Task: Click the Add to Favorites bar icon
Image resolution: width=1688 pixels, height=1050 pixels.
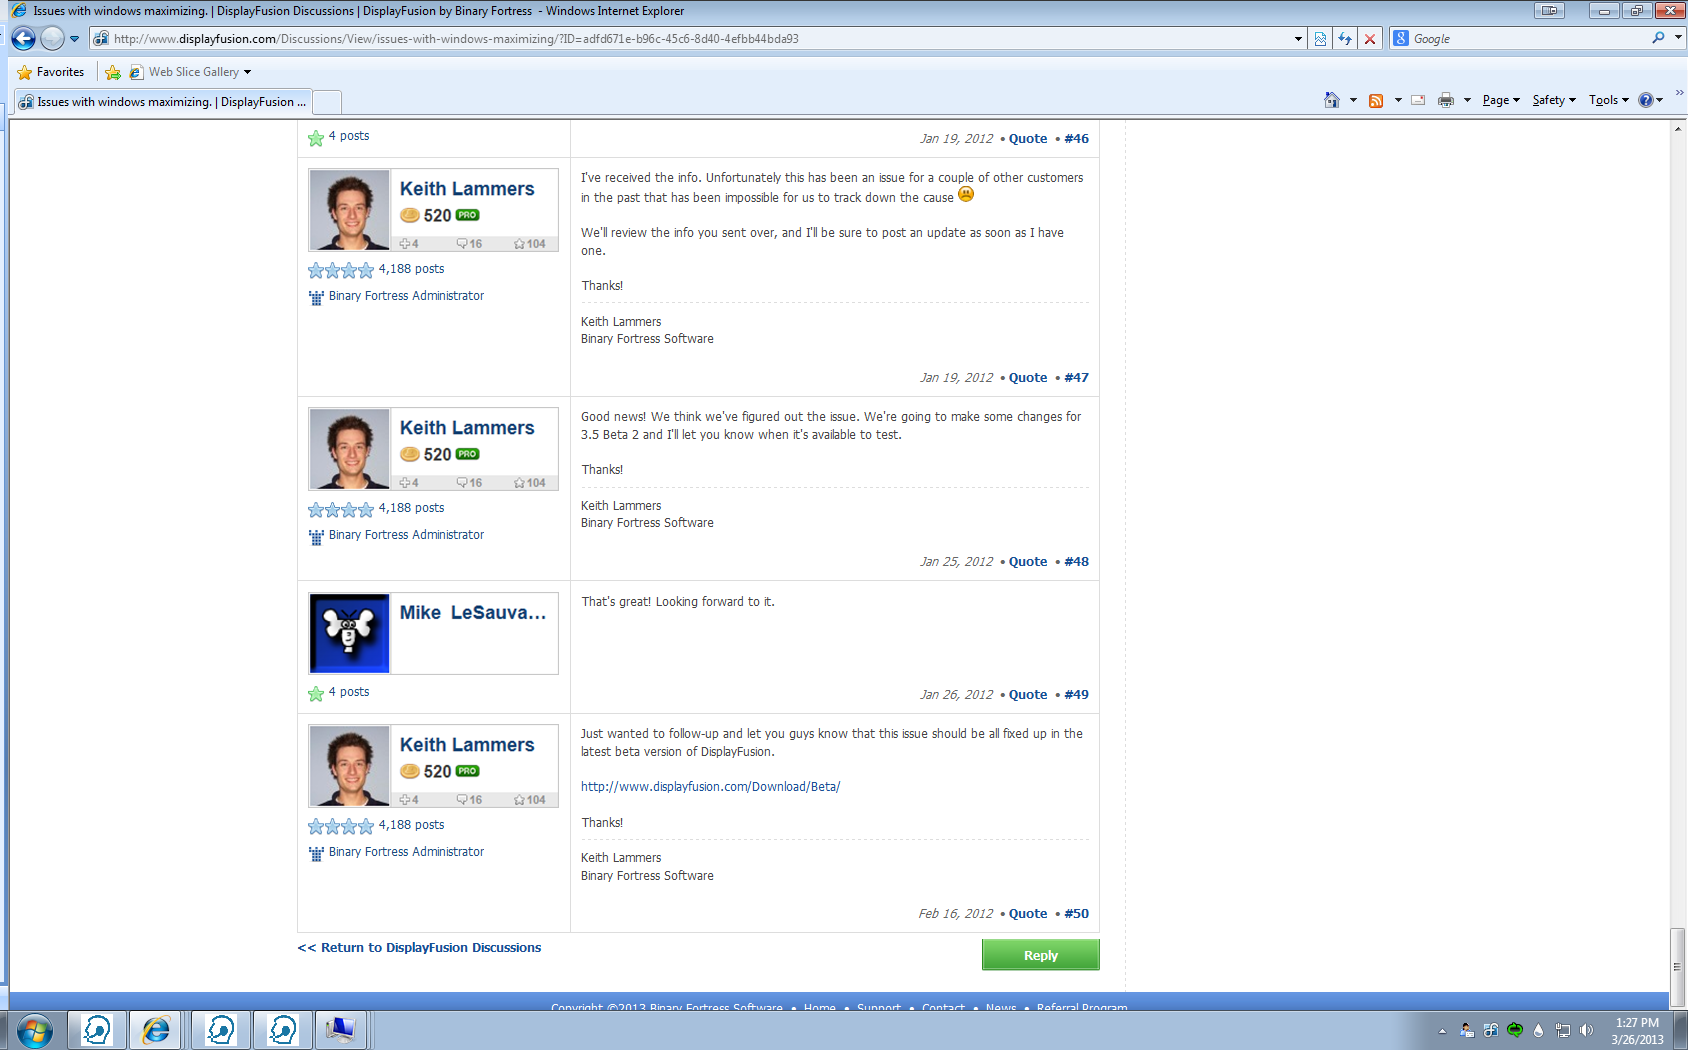Action: [x=113, y=72]
